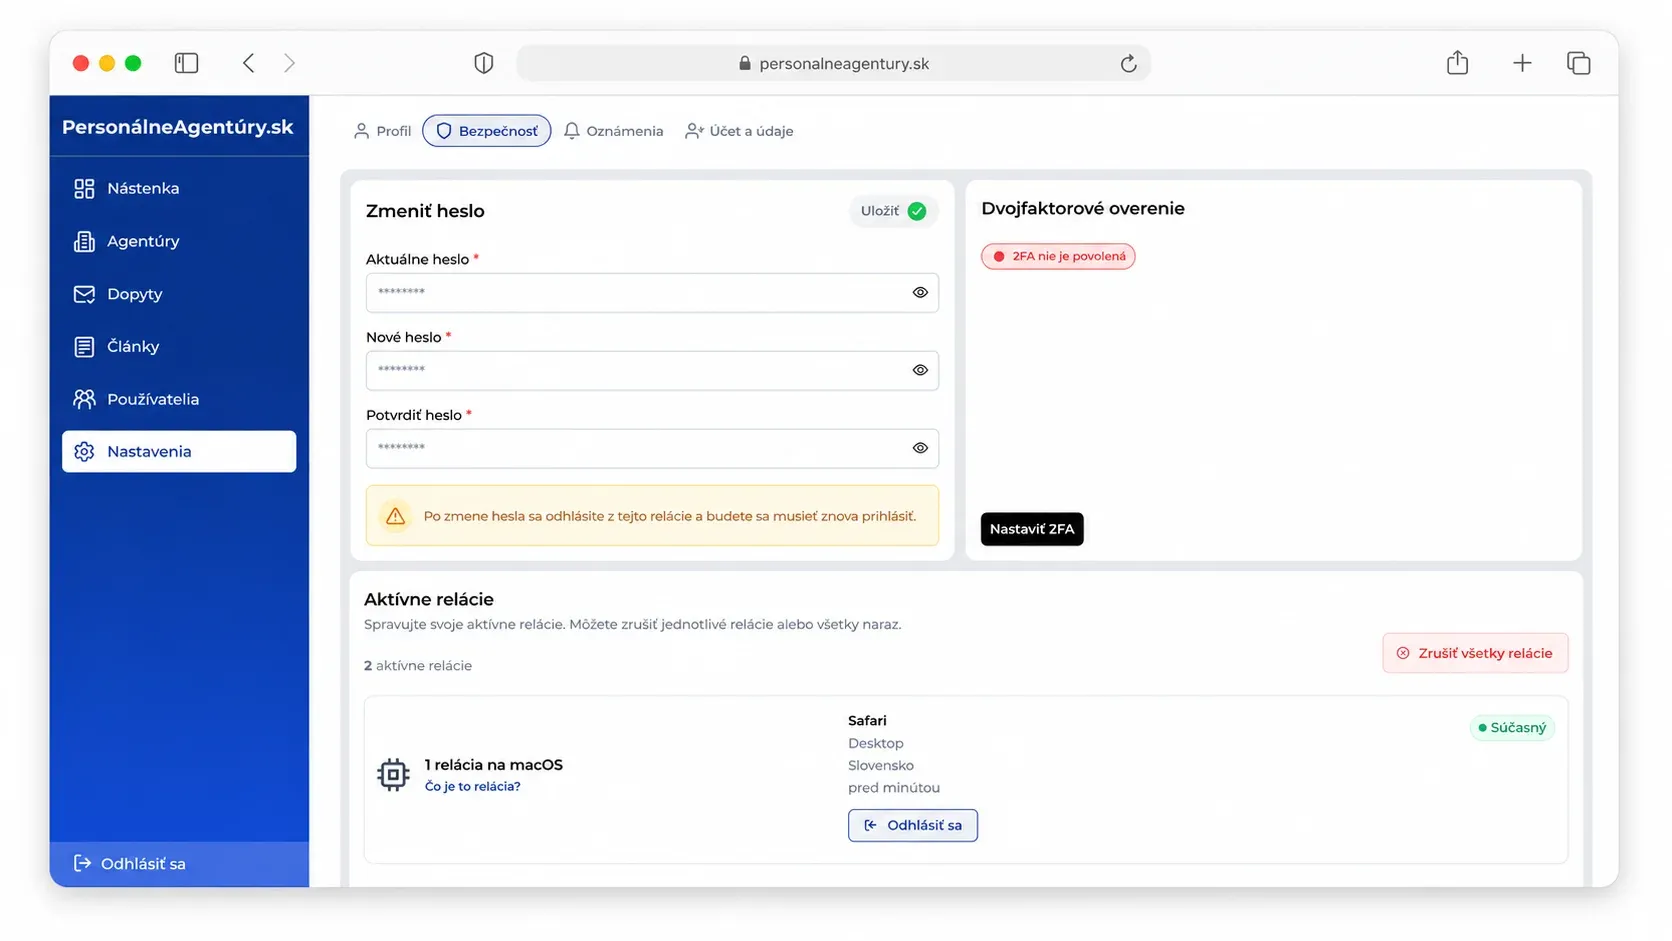The height and width of the screenshot is (941, 1672).
Task: Toggle the Safari sidebar icon
Action: (x=186, y=63)
